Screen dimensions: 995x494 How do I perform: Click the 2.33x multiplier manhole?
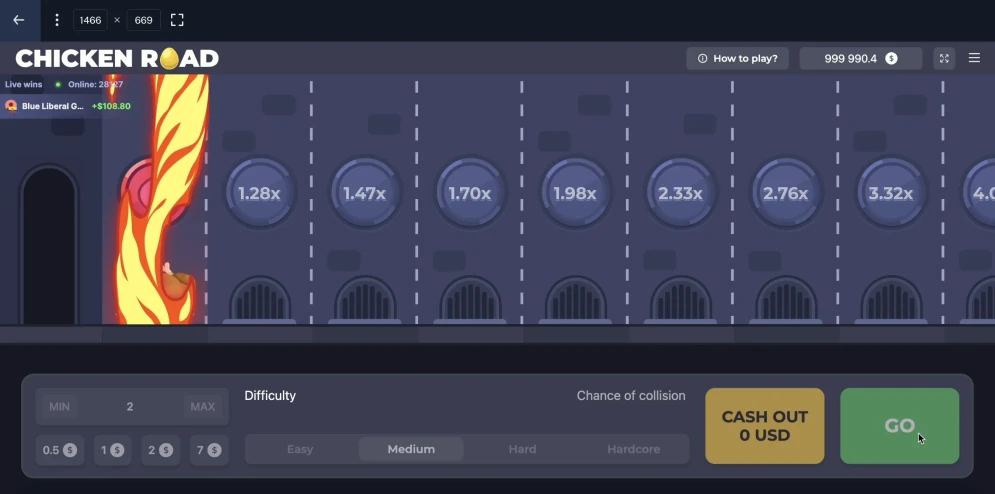(680, 193)
